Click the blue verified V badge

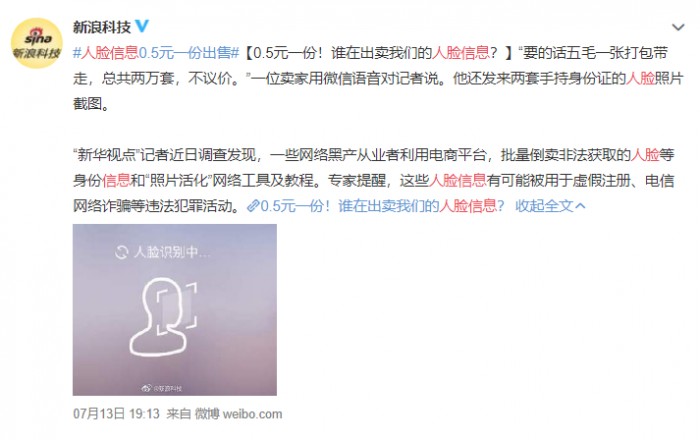pos(142,26)
